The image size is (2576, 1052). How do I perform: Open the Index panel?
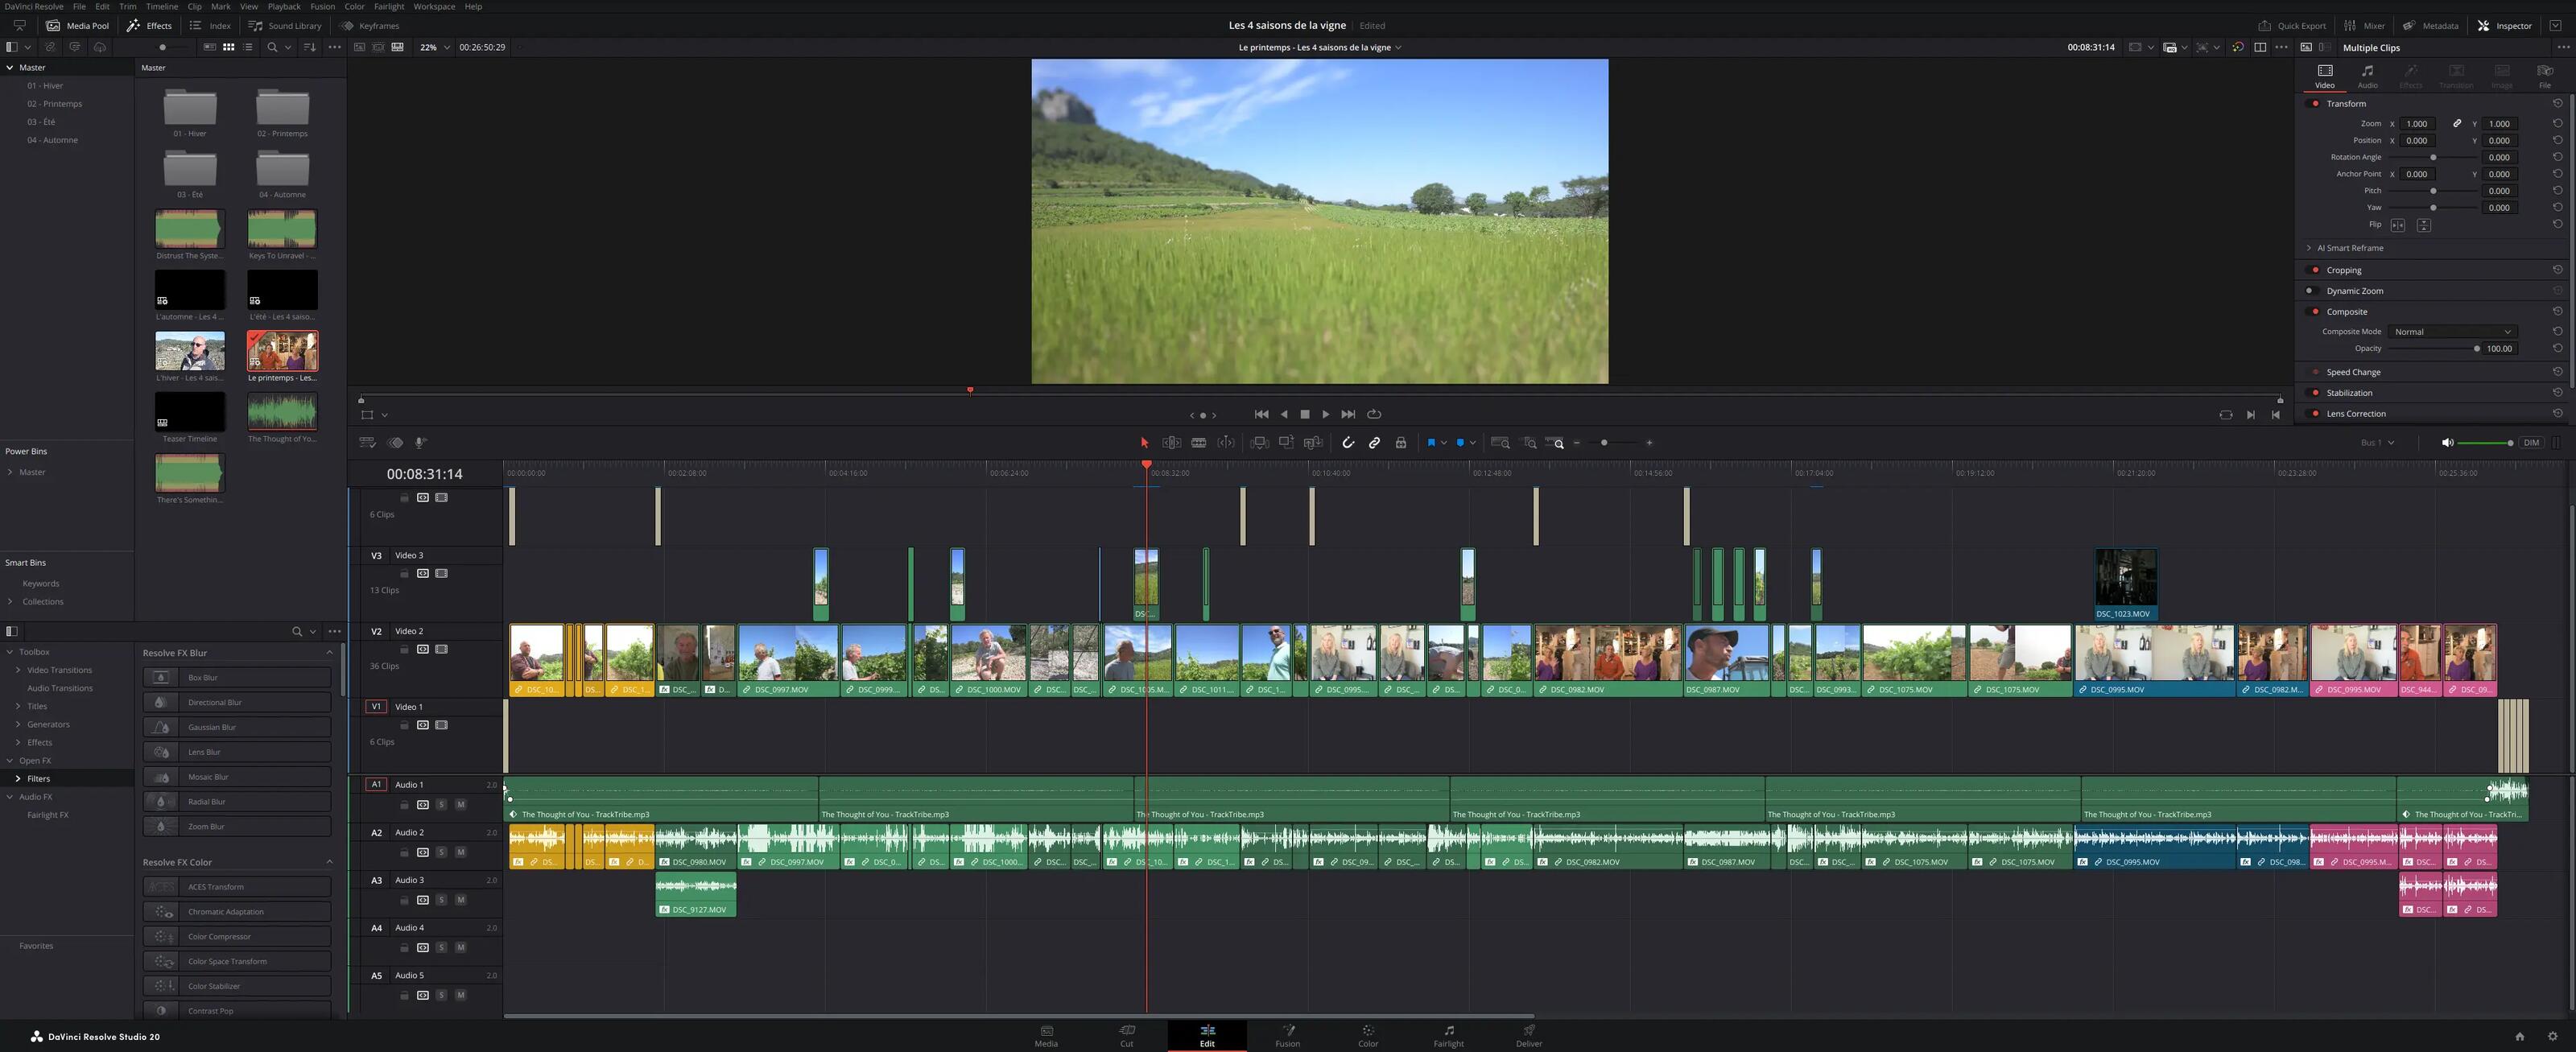210,25
